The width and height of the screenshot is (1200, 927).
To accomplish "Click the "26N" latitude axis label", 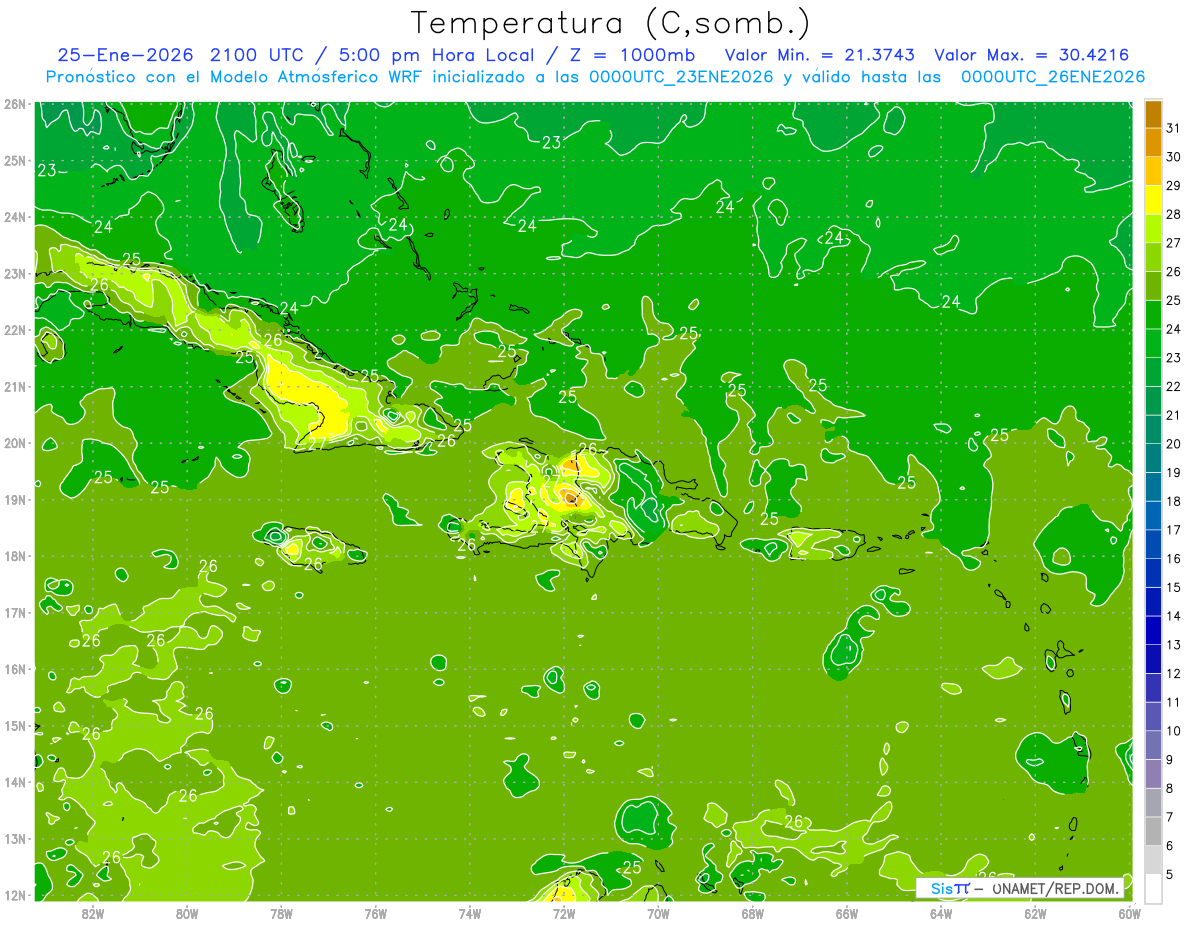I will (x=15, y=104).
